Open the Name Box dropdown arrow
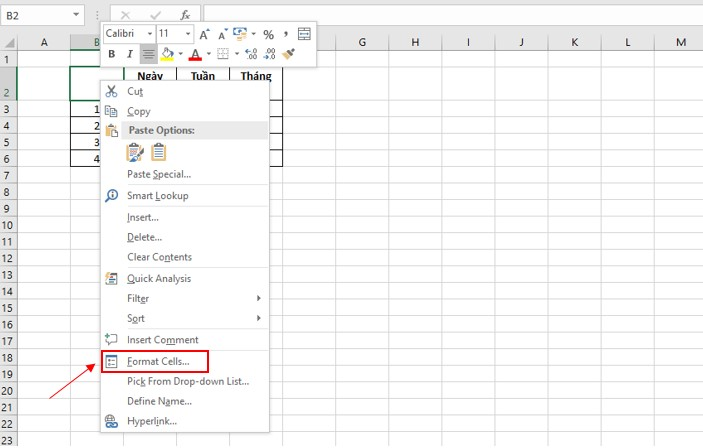 (x=76, y=15)
